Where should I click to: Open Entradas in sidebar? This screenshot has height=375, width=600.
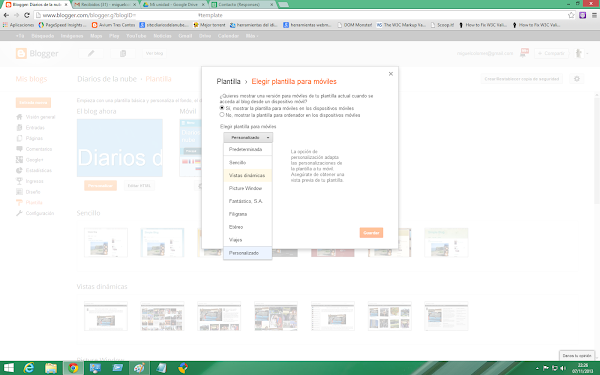pos(30,128)
